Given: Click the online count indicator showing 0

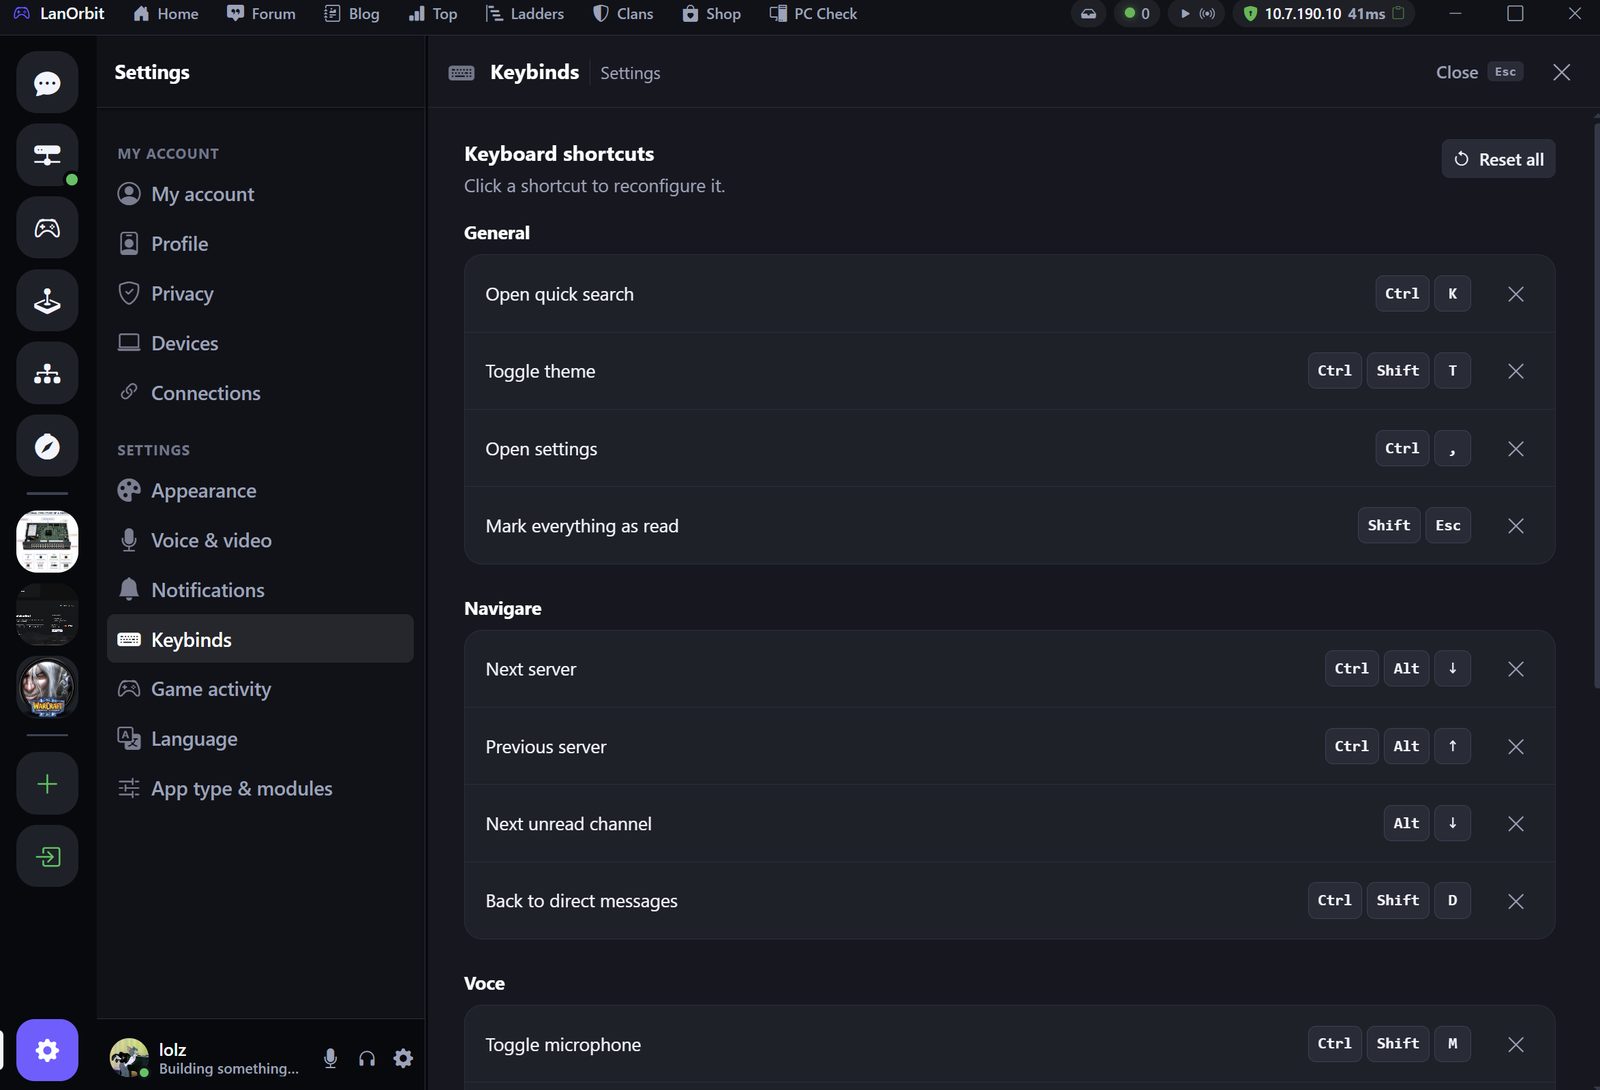Looking at the screenshot, I should click(x=1137, y=14).
